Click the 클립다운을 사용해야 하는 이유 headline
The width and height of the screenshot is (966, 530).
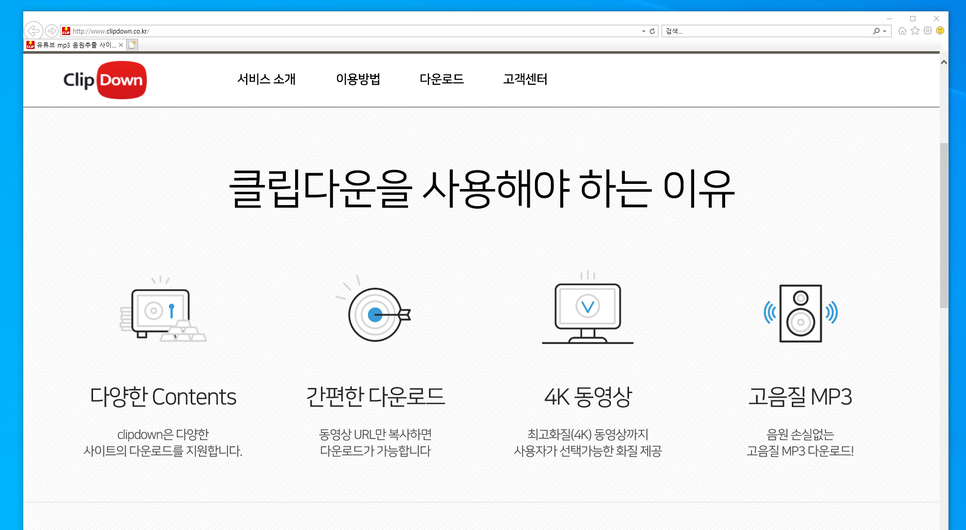click(482, 189)
